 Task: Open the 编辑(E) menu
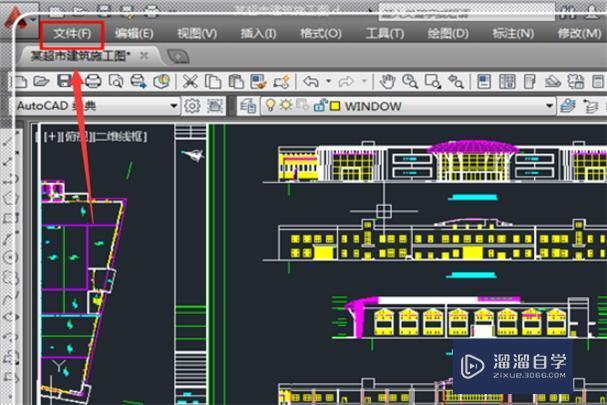coord(134,34)
